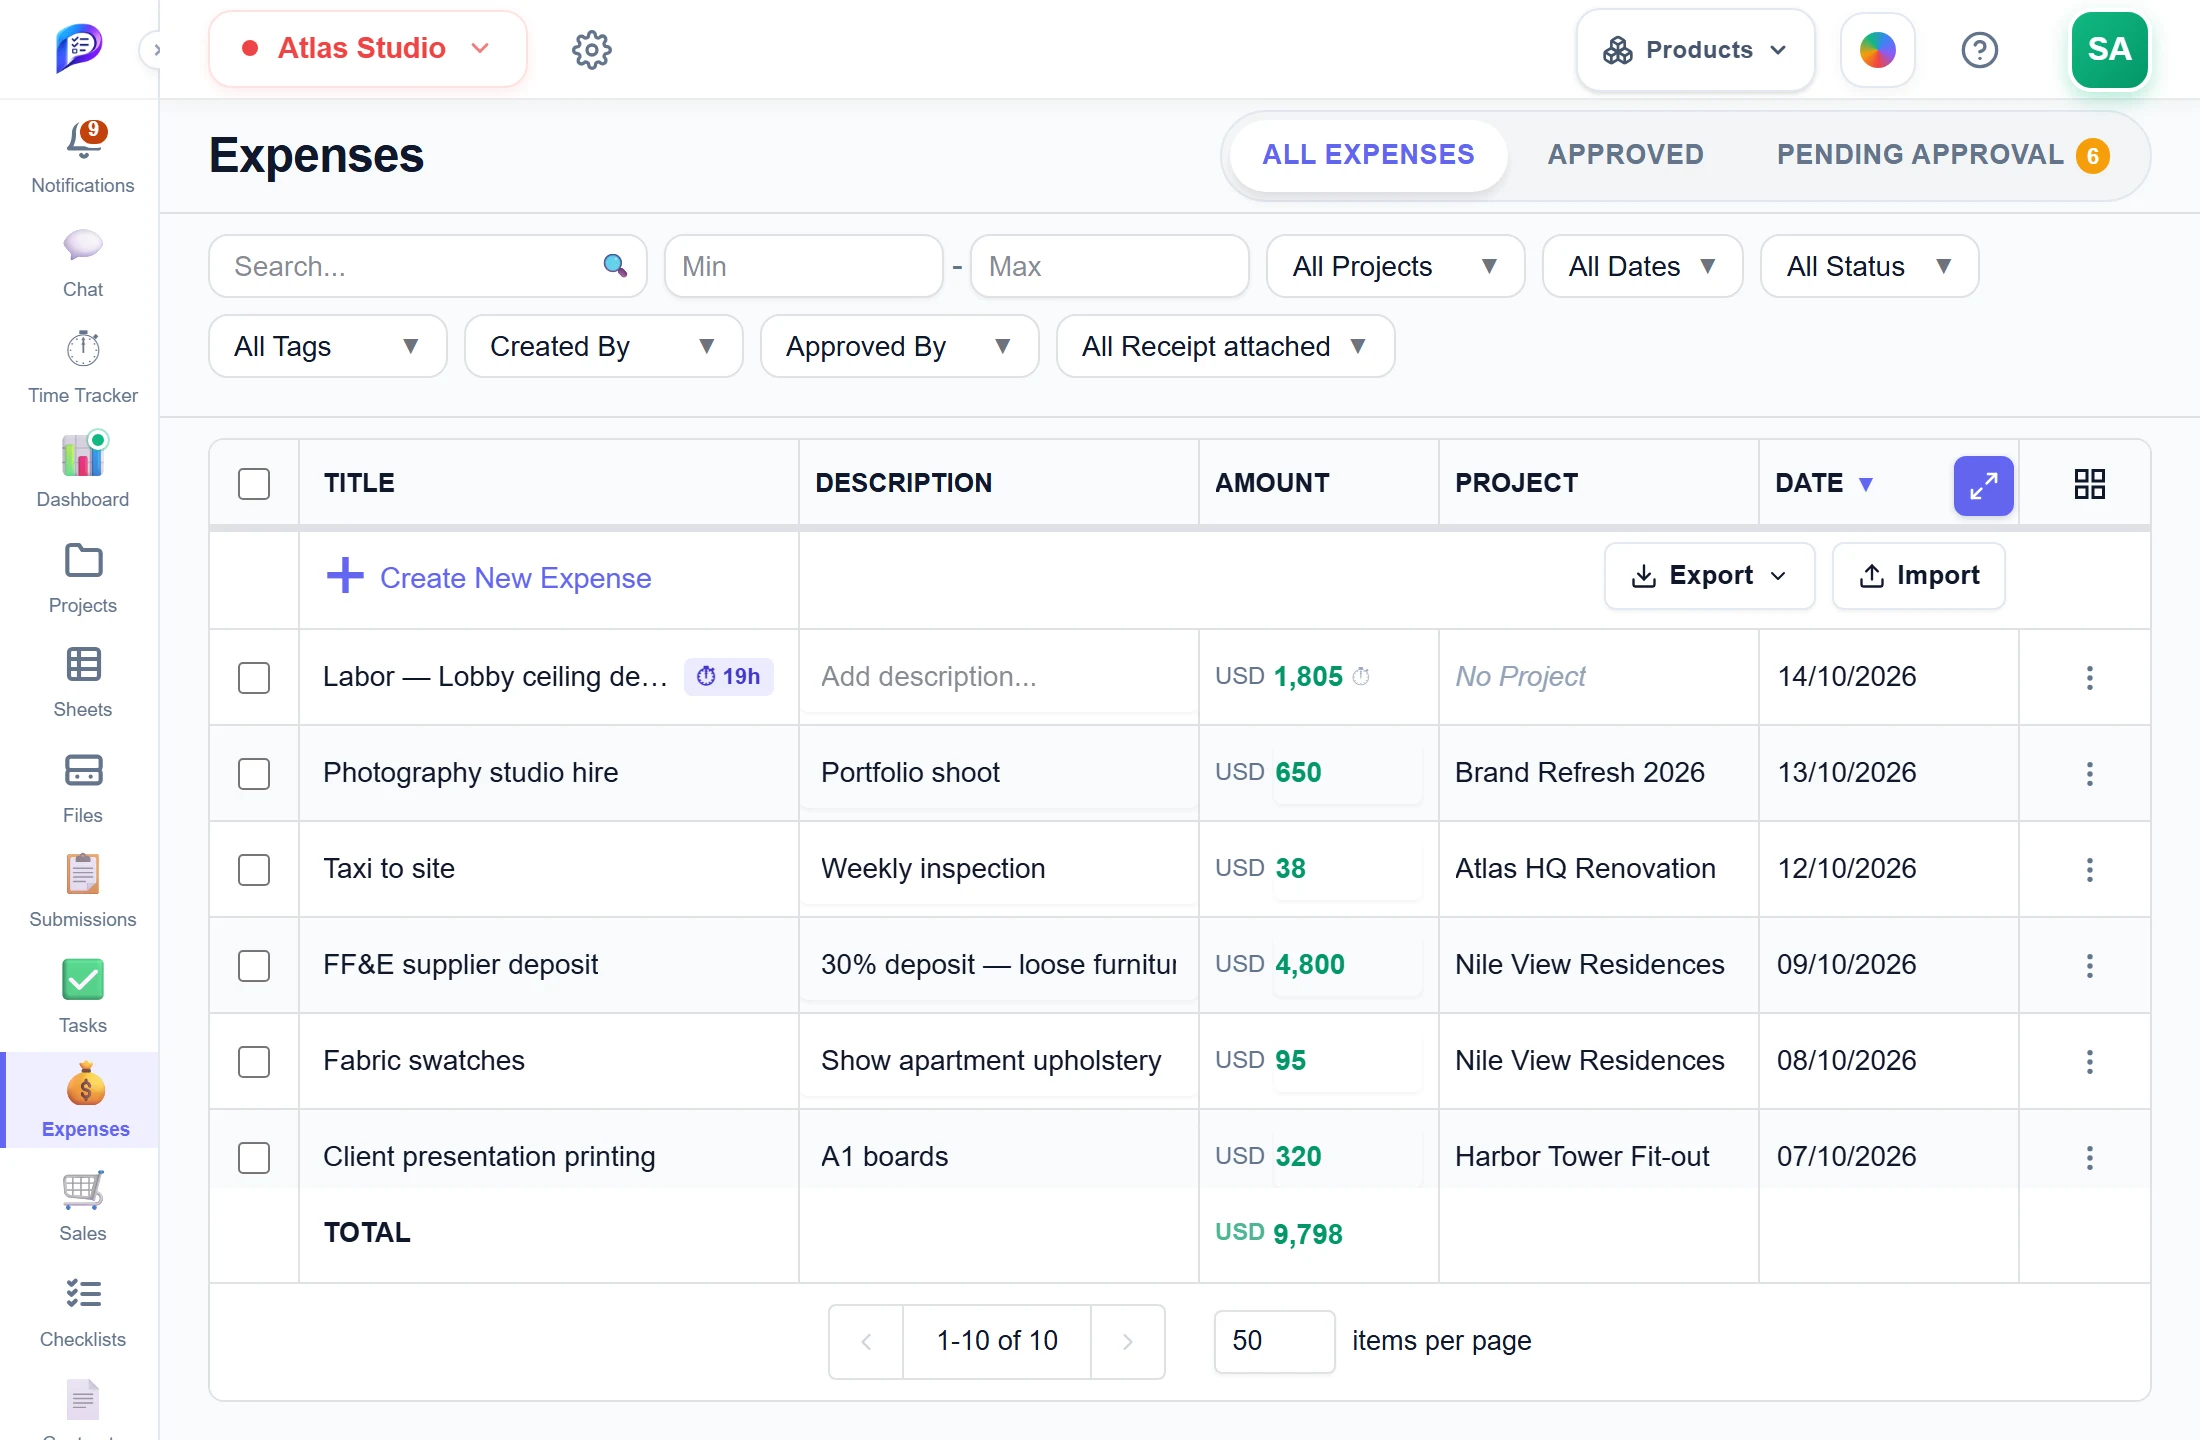Switch to the Pending Approval tab
The height and width of the screenshot is (1440, 2200).
click(1942, 155)
